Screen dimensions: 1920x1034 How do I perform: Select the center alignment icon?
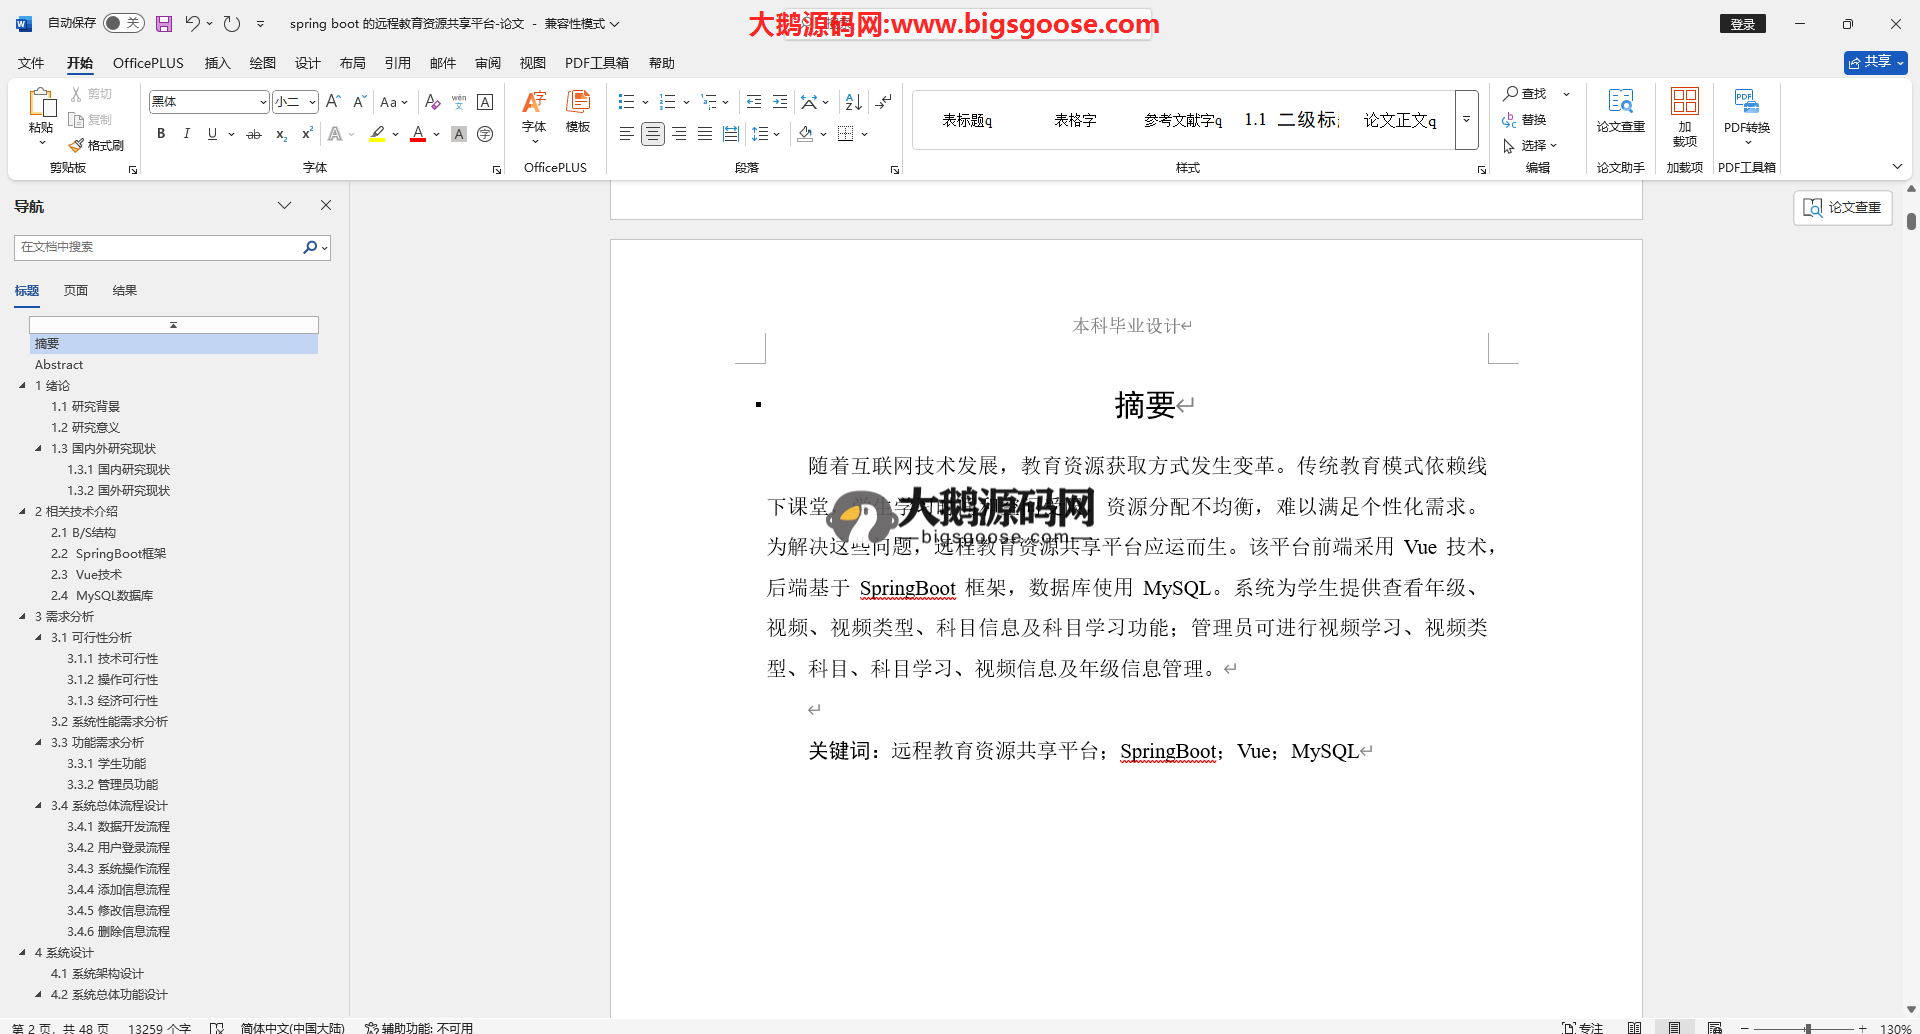(653, 134)
